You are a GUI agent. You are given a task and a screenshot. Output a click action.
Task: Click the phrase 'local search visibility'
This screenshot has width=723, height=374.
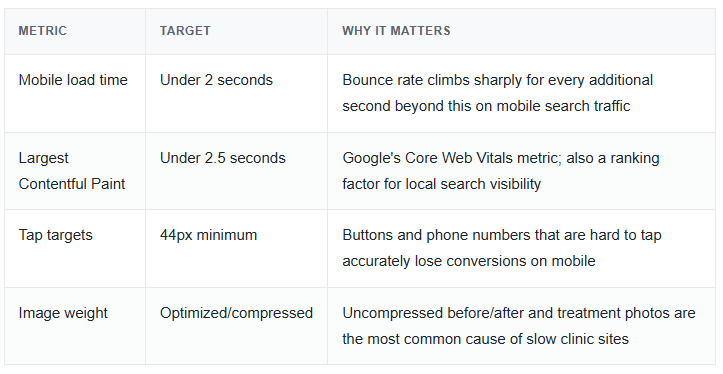pos(473,184)
